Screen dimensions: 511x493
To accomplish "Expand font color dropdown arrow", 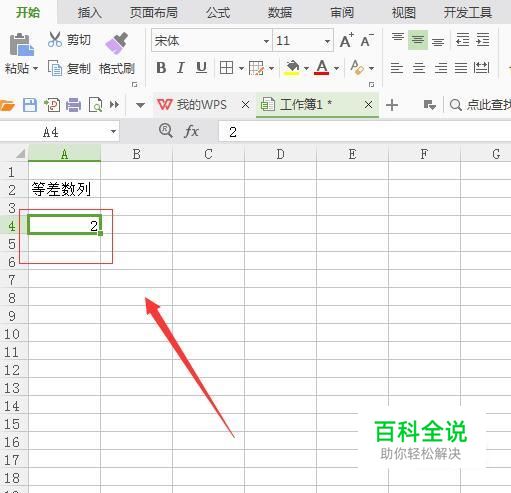I will (336, 69).
